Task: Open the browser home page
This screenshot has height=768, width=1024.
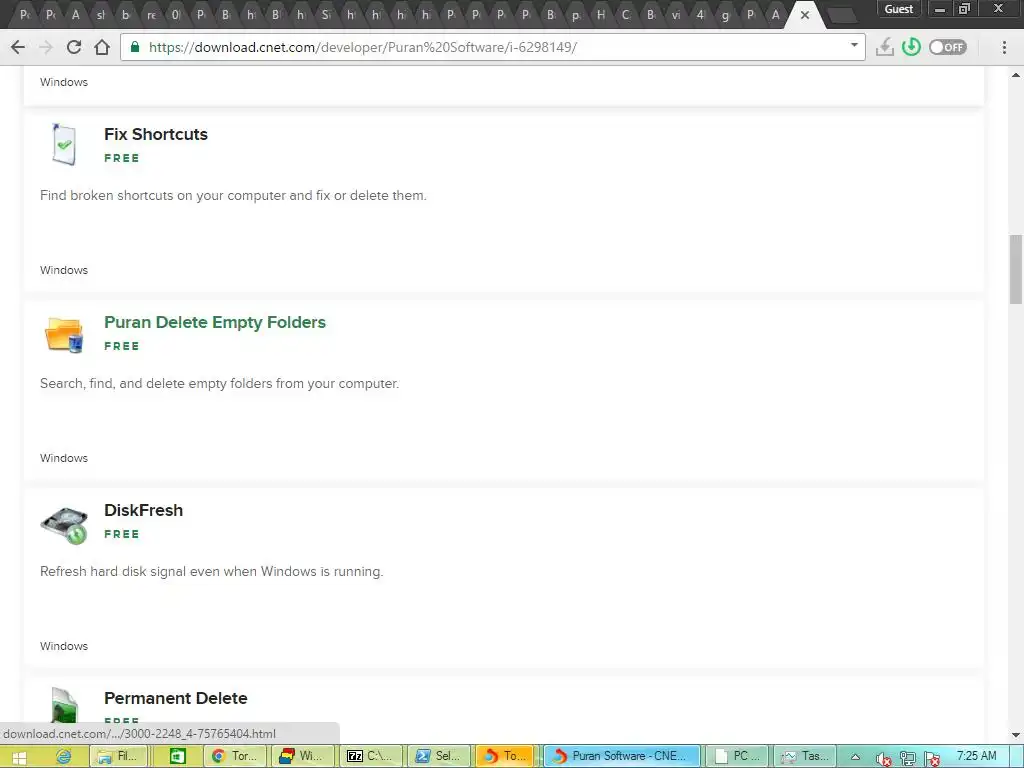Action: pyautogui.click(x=102, y=47)
